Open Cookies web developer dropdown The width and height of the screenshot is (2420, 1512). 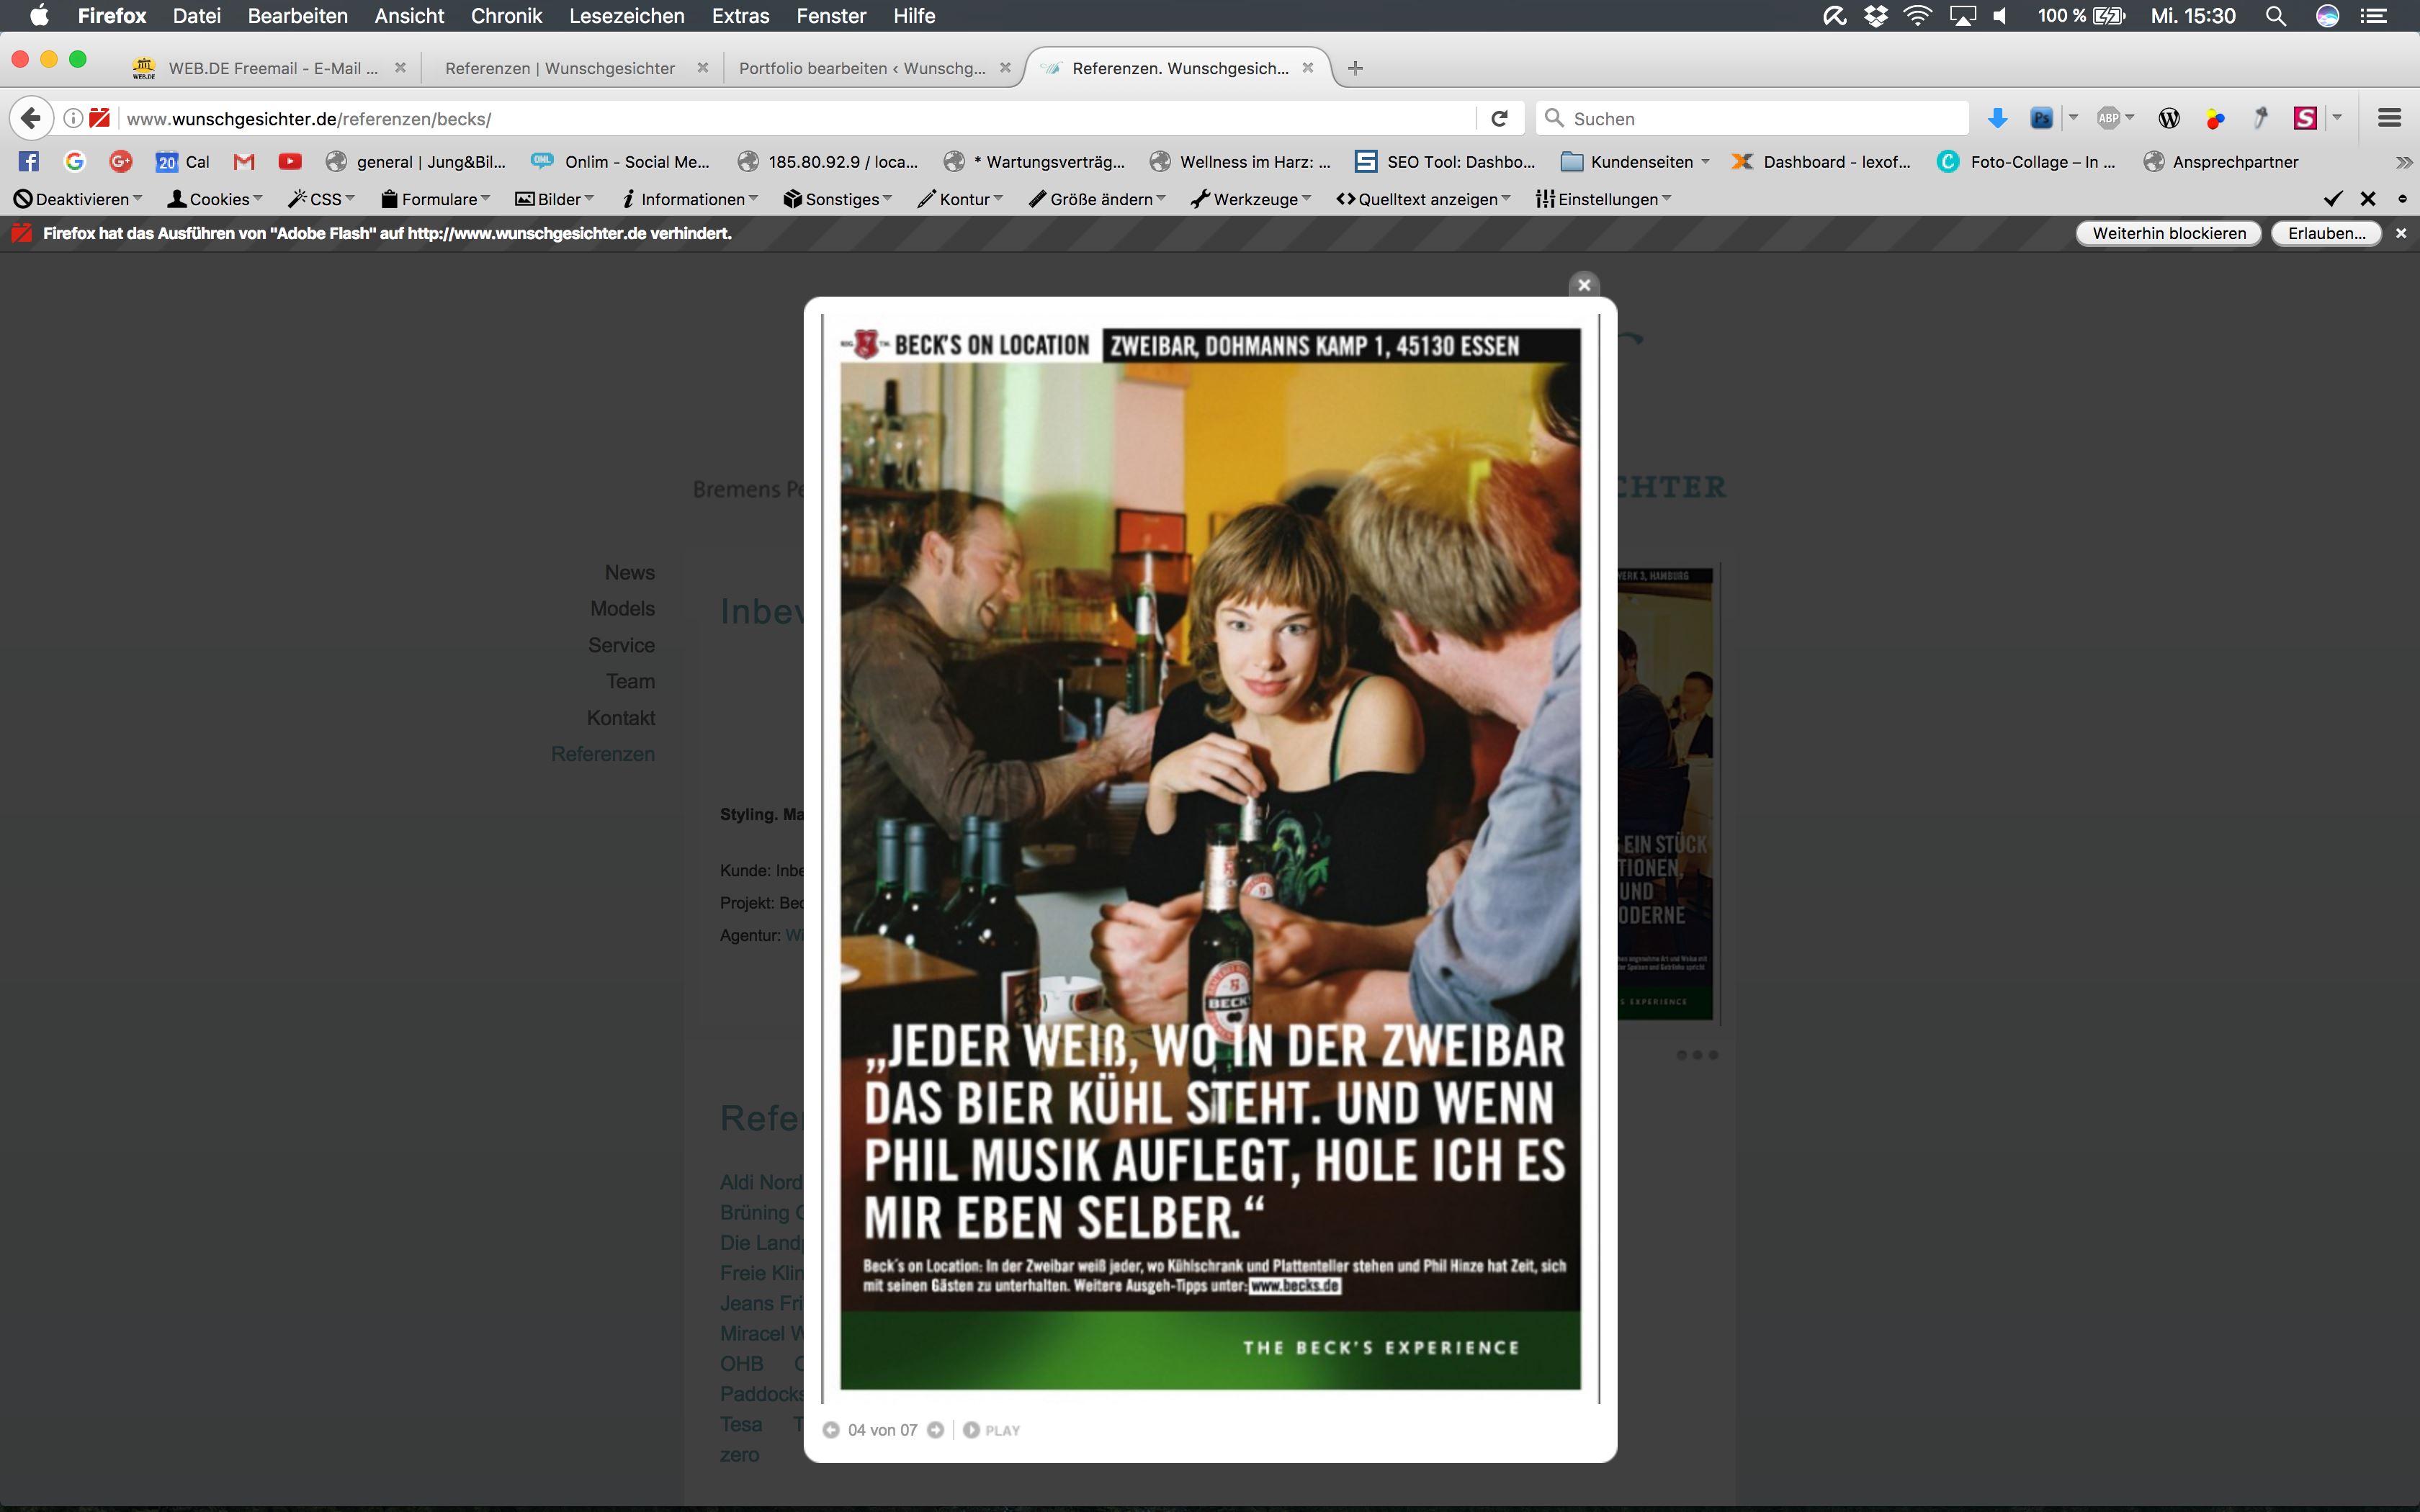click(x=215, y=199)
